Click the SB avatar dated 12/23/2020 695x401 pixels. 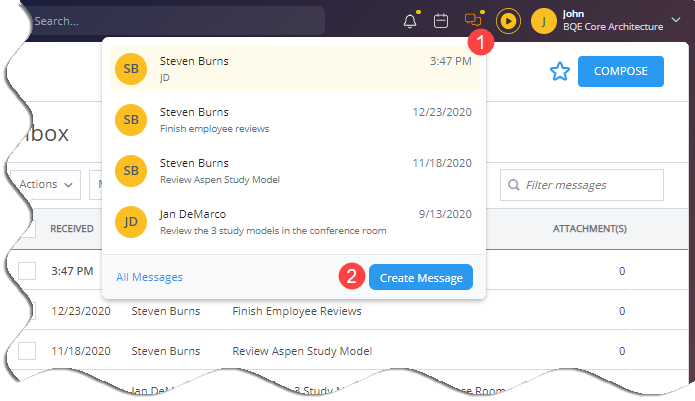[131, 120]
